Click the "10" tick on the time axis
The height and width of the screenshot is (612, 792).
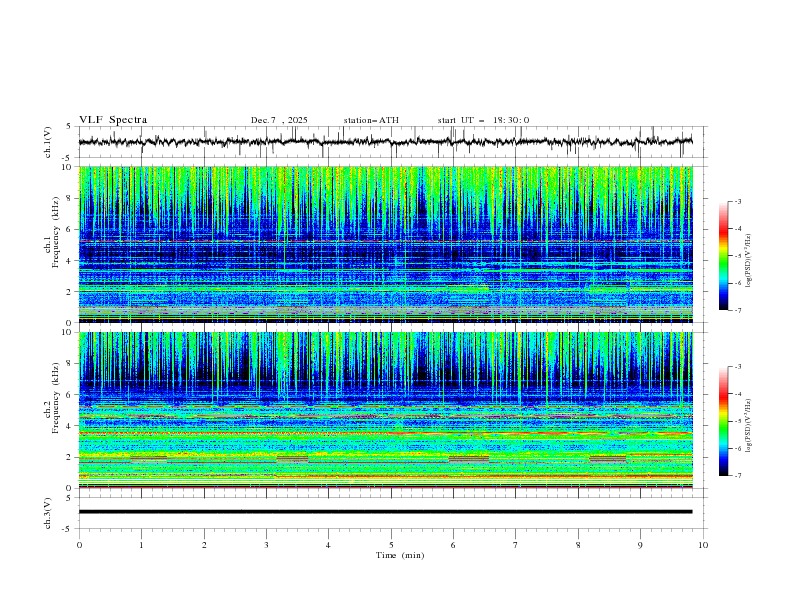[x=703, y=545]
